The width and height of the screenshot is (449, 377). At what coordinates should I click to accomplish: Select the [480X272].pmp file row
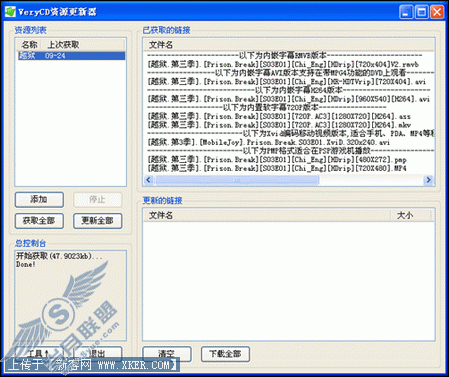277,159
